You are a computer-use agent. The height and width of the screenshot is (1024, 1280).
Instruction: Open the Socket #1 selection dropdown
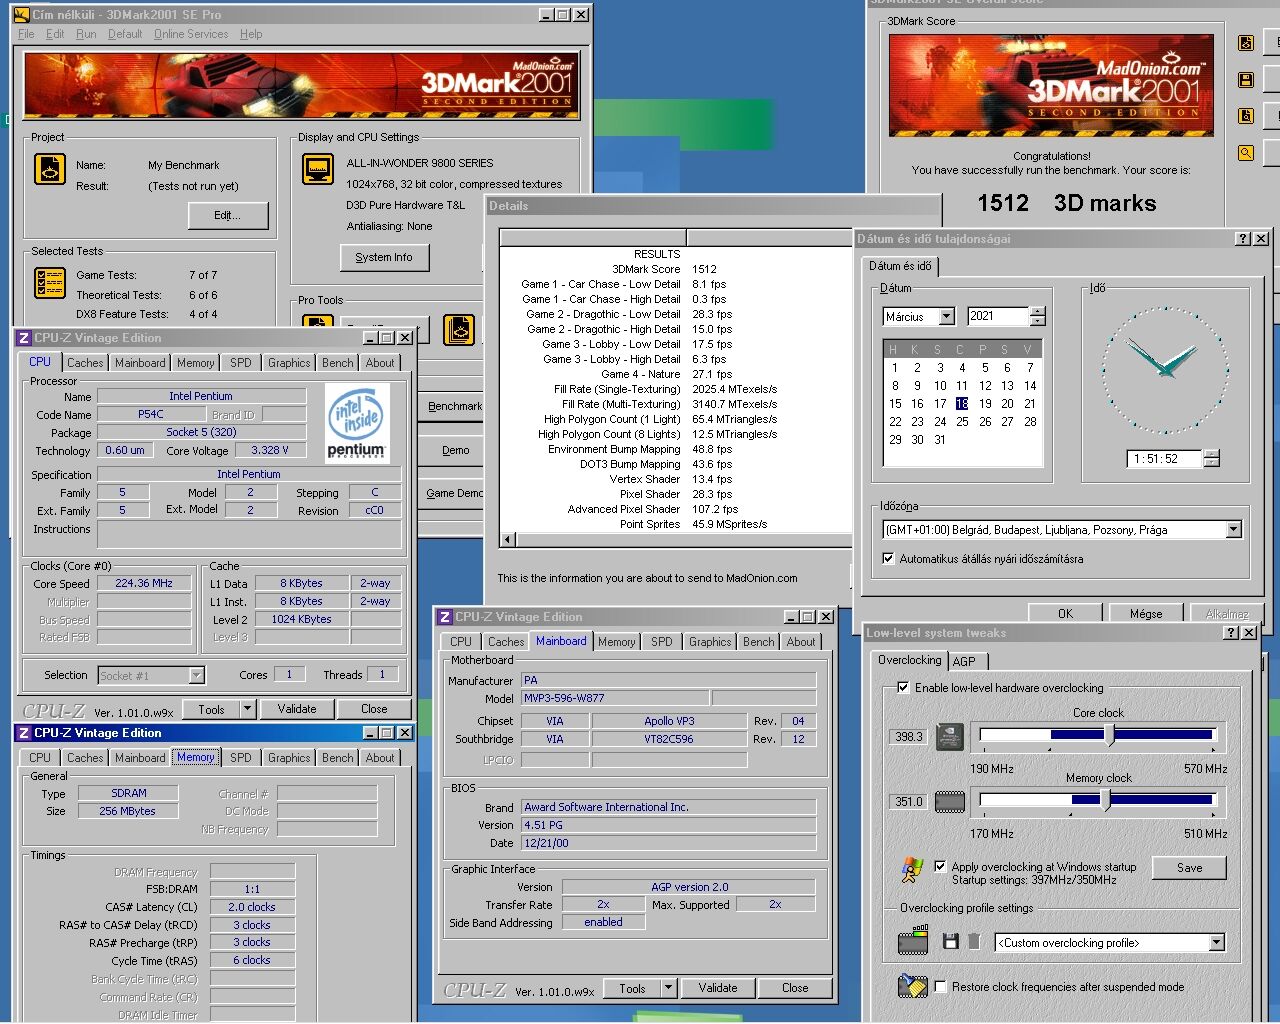point(196,676)
